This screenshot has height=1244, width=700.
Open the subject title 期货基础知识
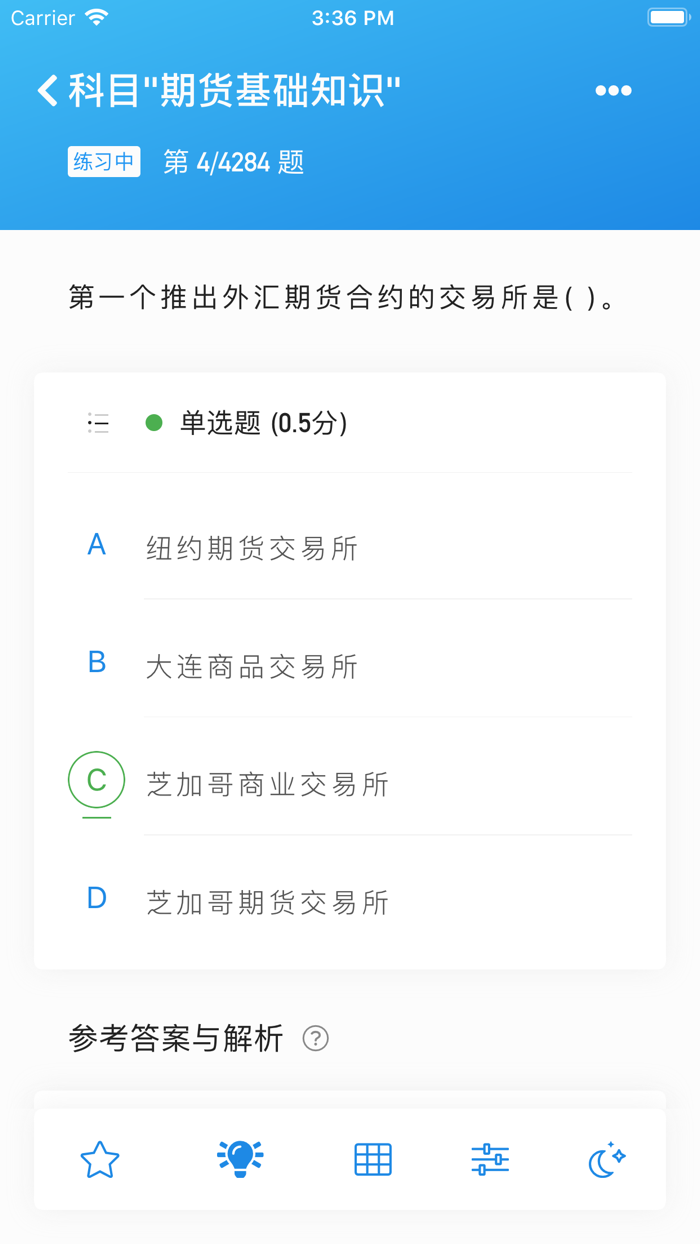[230, 89]
